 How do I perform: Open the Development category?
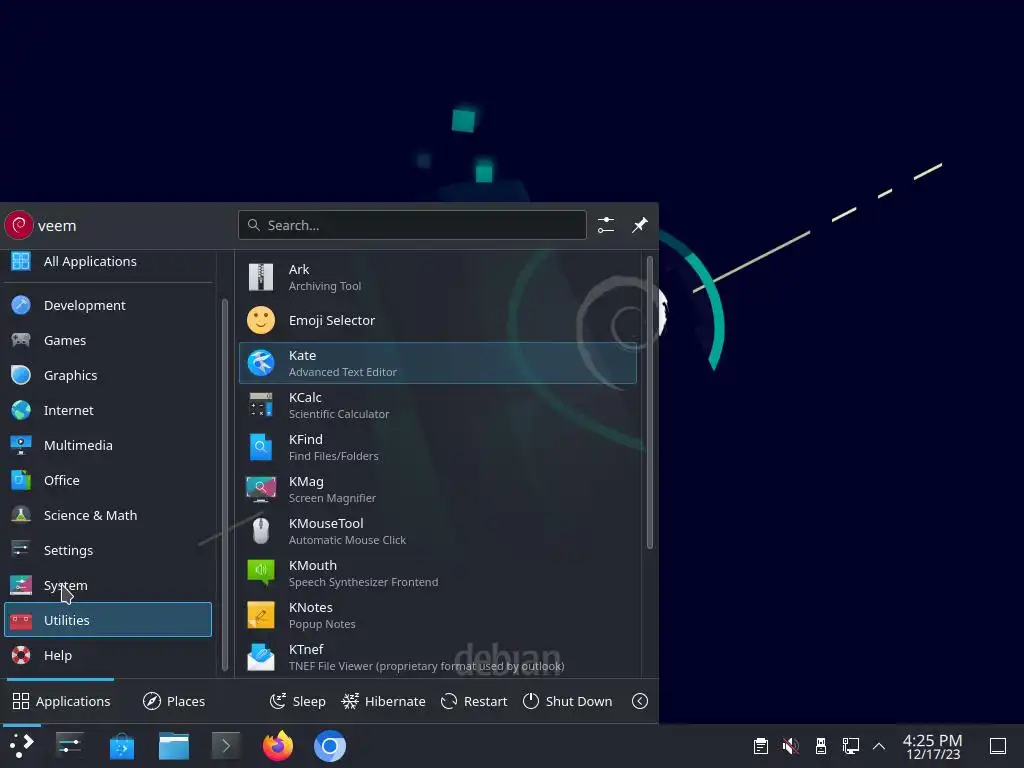point(108,305)
